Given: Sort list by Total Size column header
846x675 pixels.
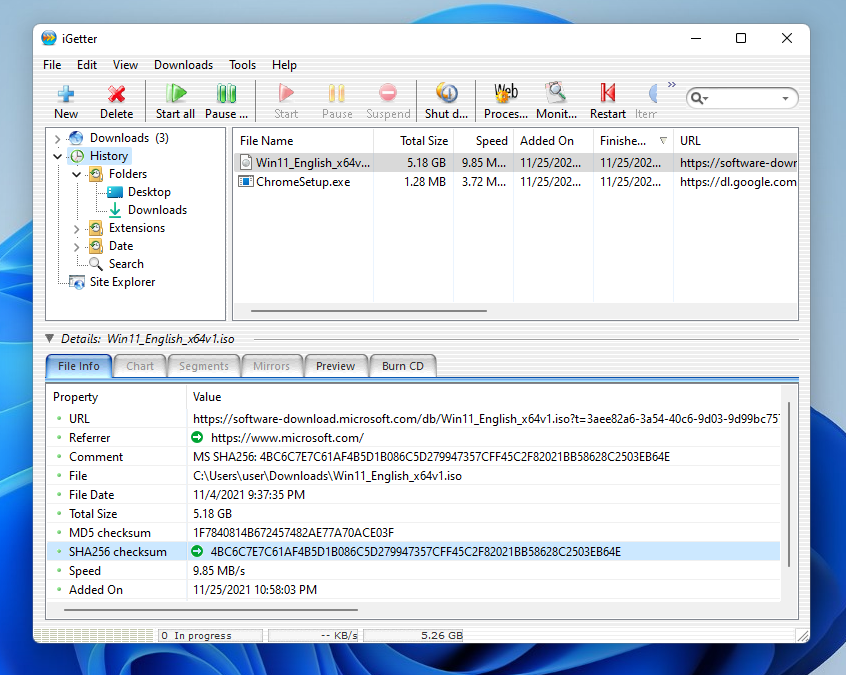Looking at the screenshot, I should 424,141.
